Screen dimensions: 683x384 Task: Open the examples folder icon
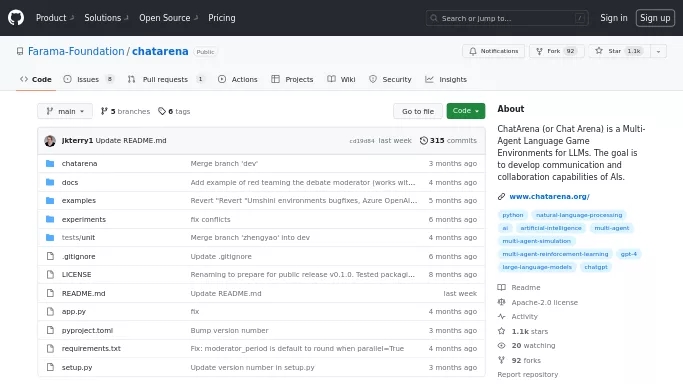50,201
